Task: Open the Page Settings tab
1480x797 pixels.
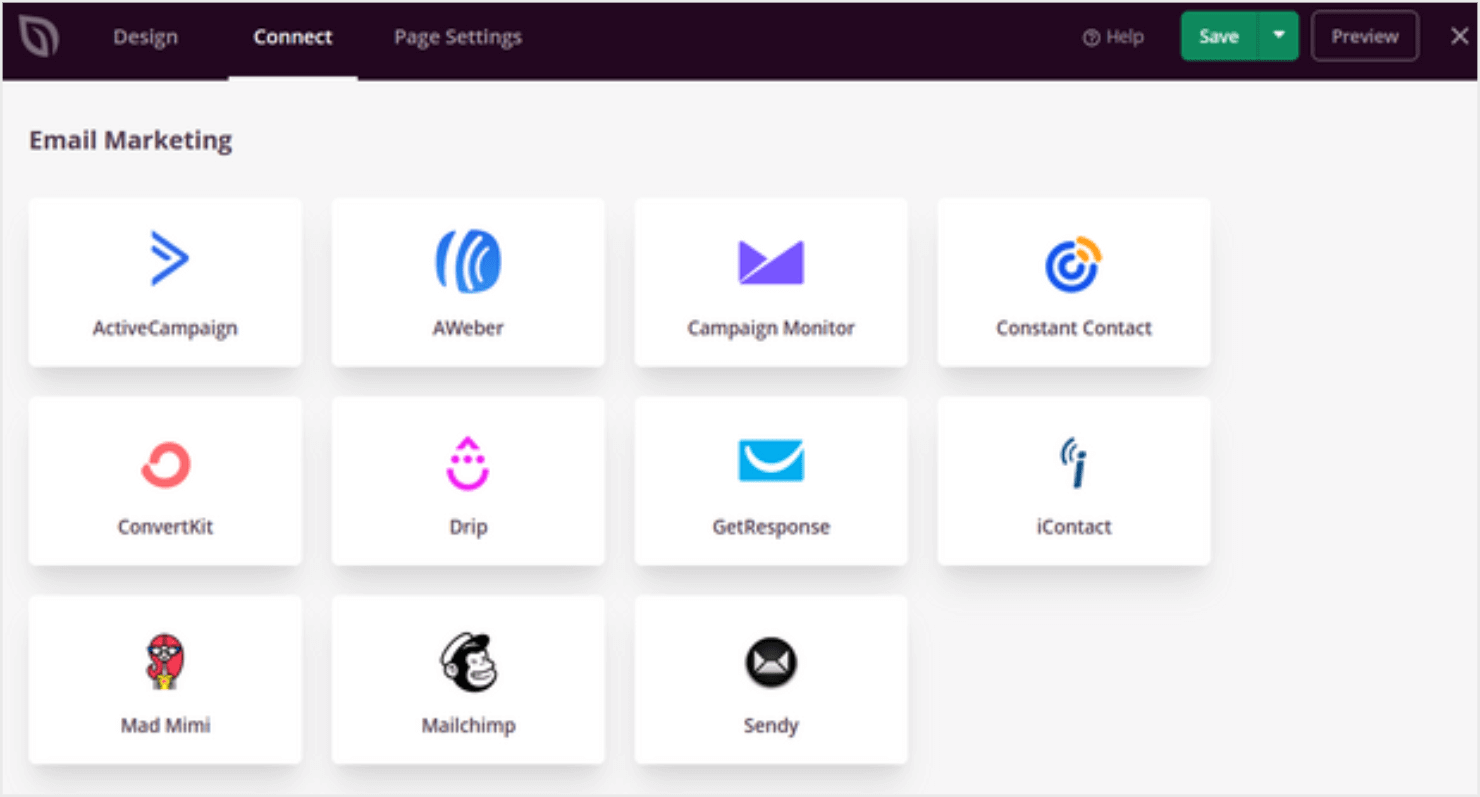Action: coord(456,36)
